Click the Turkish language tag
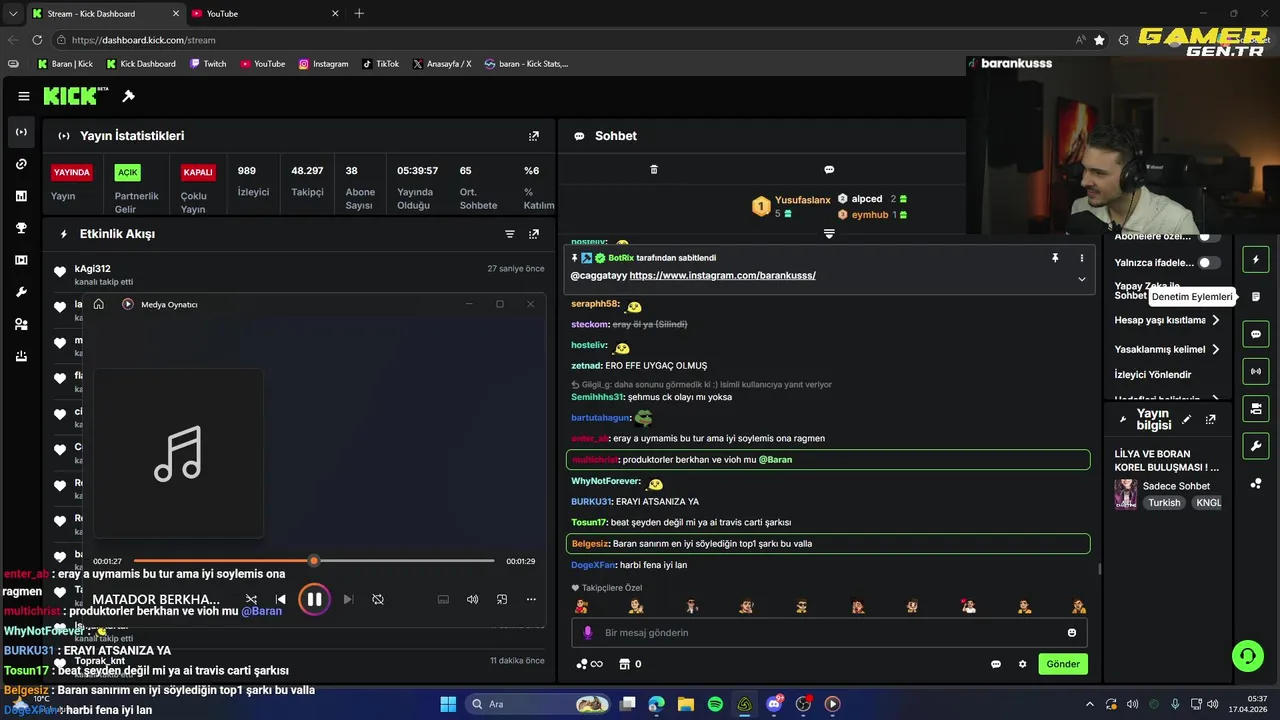 tap(1164, 503)
